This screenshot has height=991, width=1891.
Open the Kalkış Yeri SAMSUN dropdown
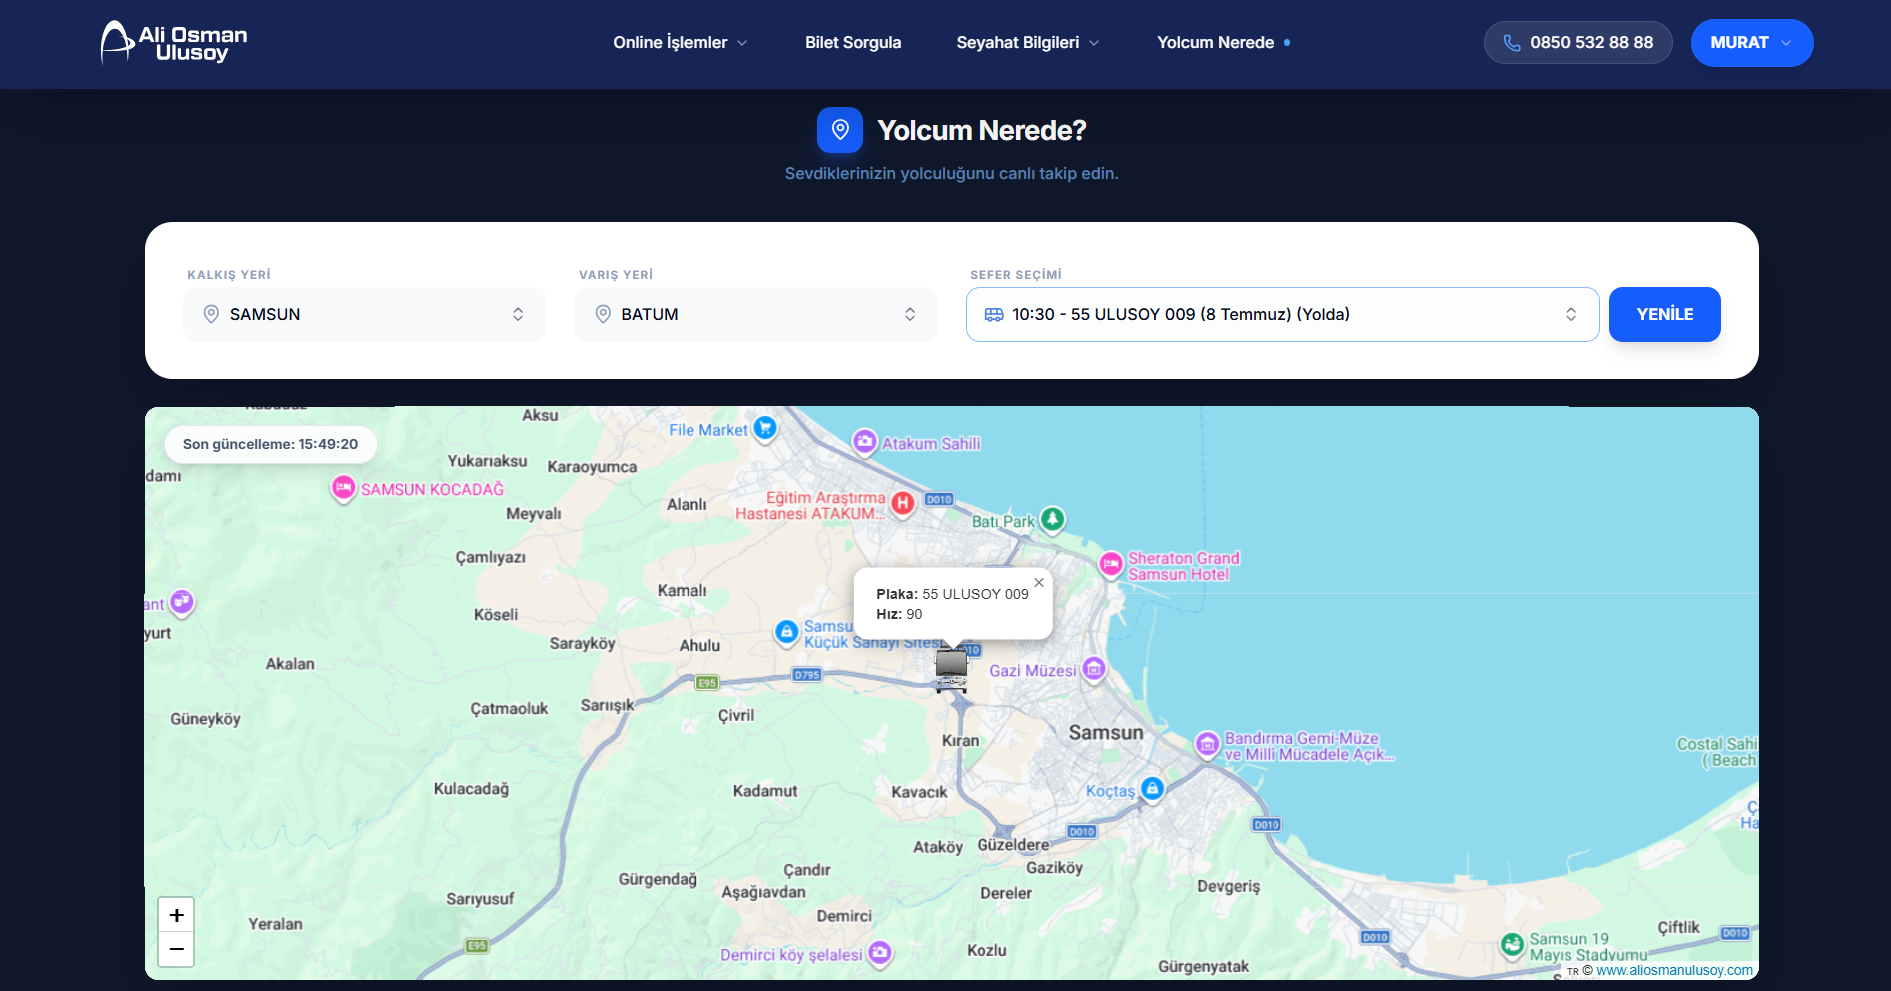365,314
